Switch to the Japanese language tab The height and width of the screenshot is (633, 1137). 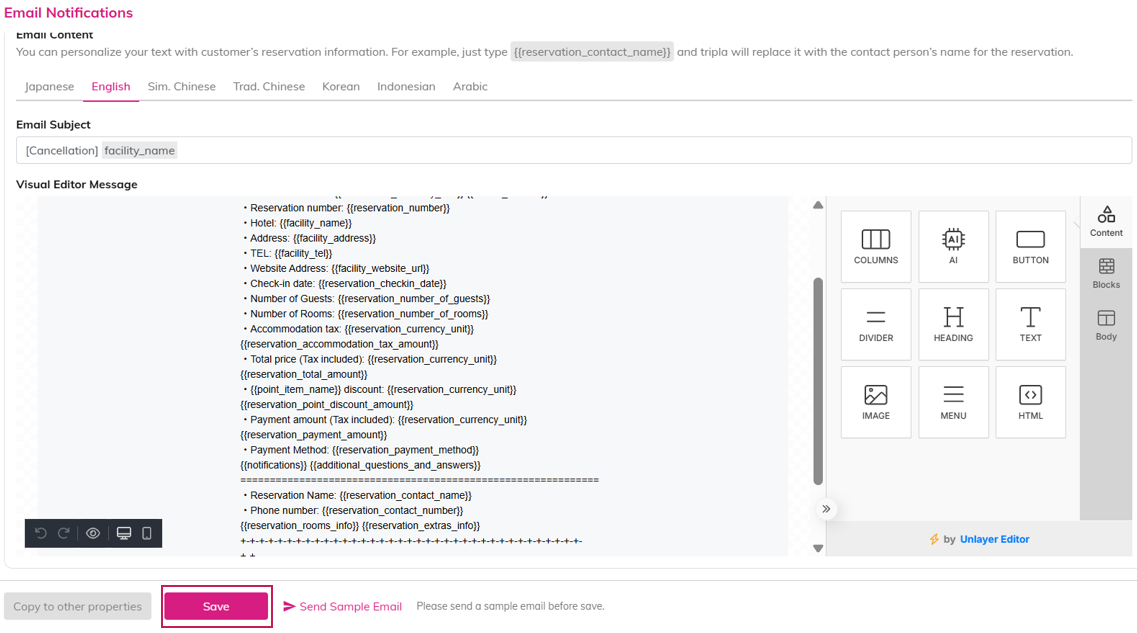click(x=49, y=86)
